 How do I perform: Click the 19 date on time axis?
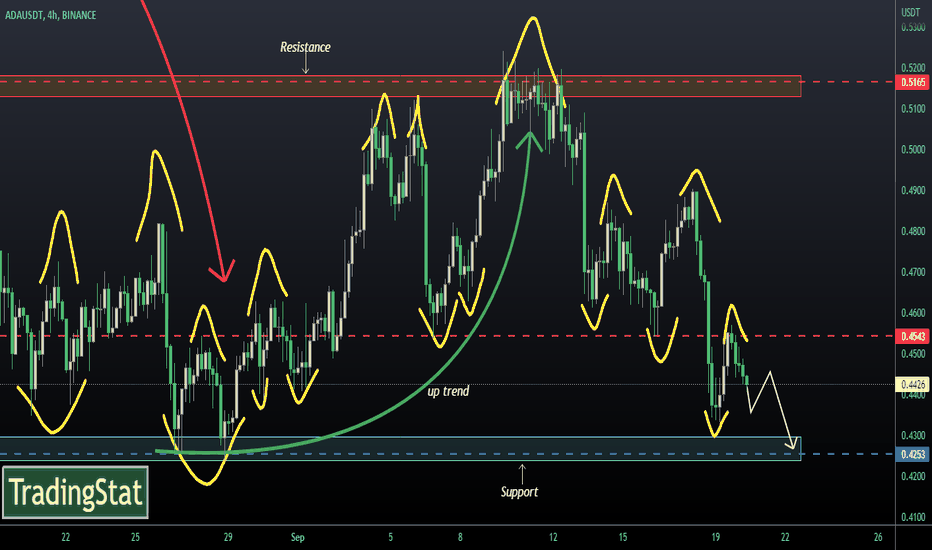pos(716,537)
